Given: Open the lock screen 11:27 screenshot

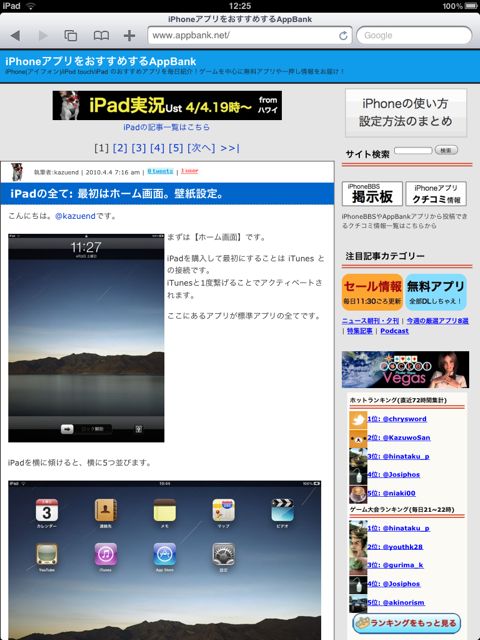Looking at the screenshot, I should point(86,338).
